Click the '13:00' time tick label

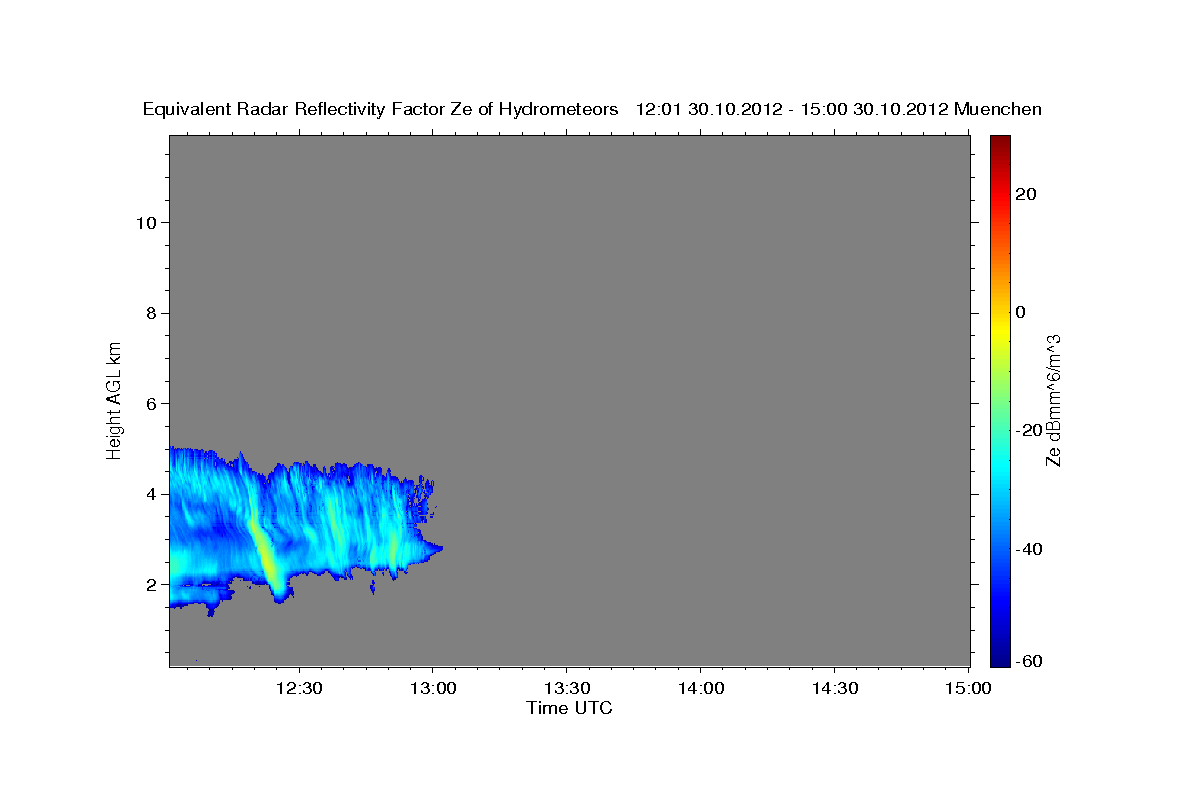click(x=432, y=688)
